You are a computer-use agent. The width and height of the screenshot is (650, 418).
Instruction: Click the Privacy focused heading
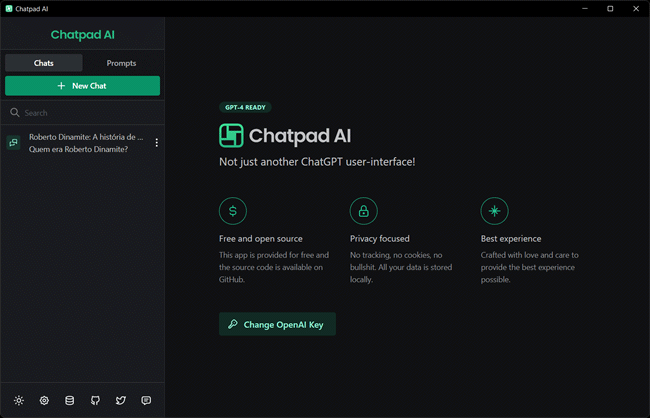pyautogui.click(x=380, y=239)
